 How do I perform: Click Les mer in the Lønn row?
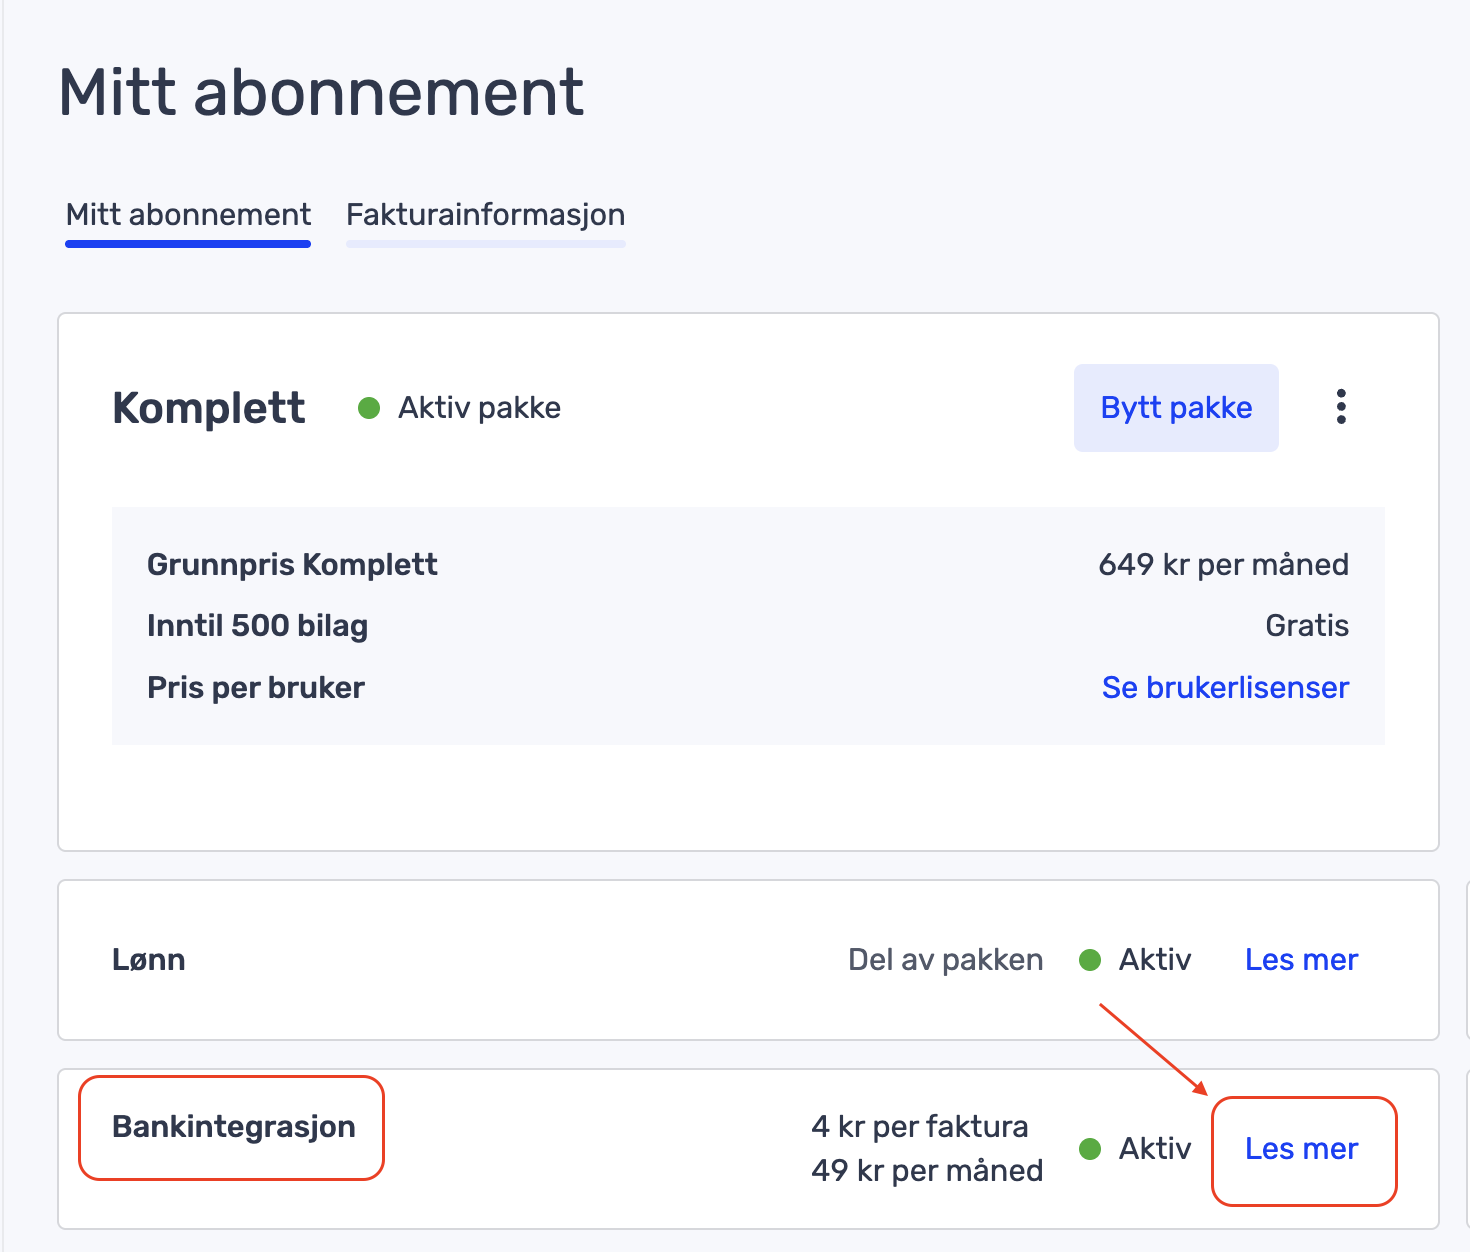click(1301, 960)
